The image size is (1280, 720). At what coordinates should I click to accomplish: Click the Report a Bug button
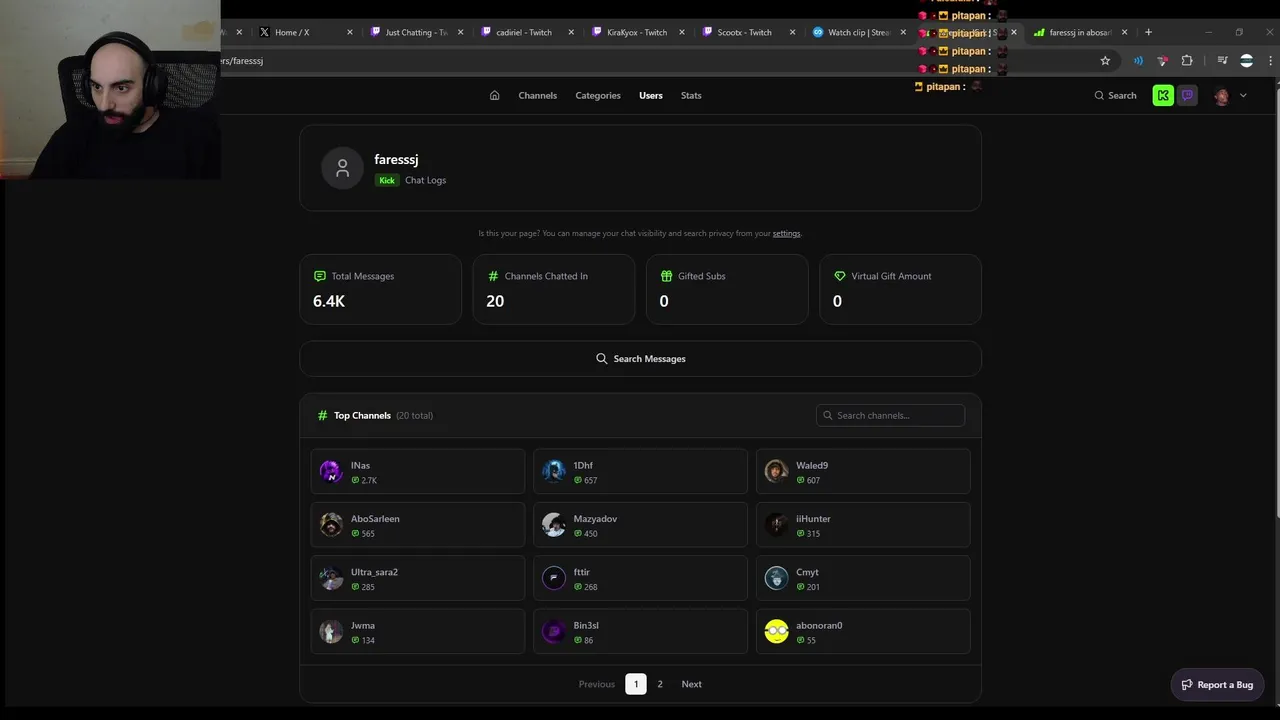click(1217, 685)
